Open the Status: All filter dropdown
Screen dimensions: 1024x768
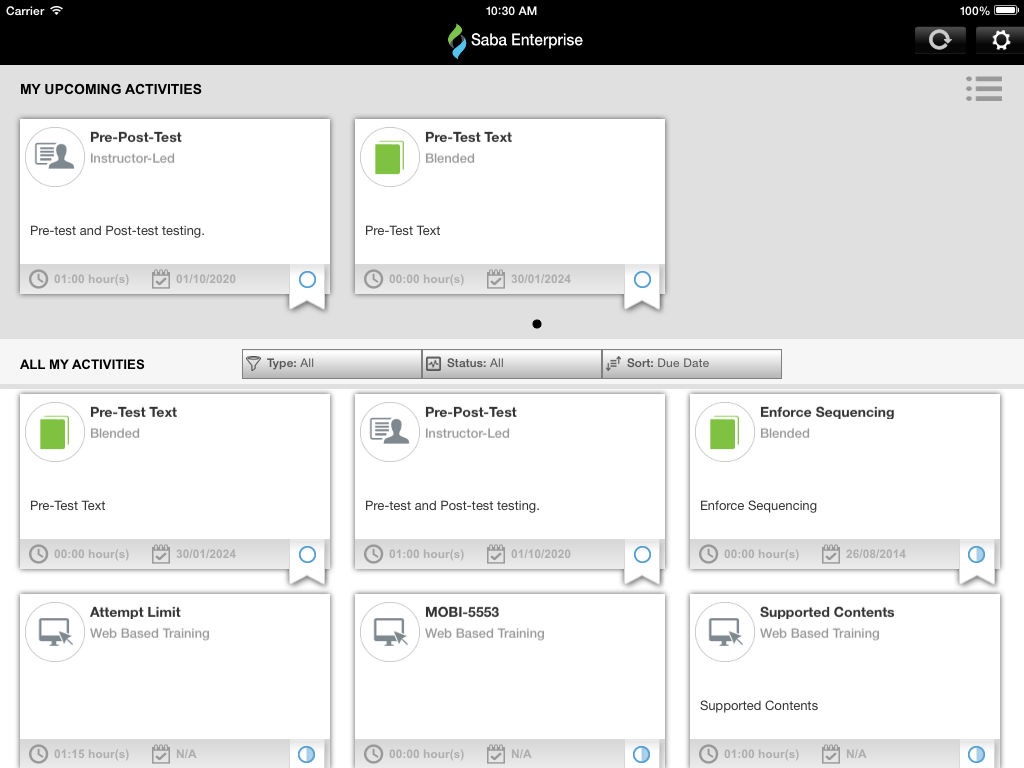tap(512, 364)
